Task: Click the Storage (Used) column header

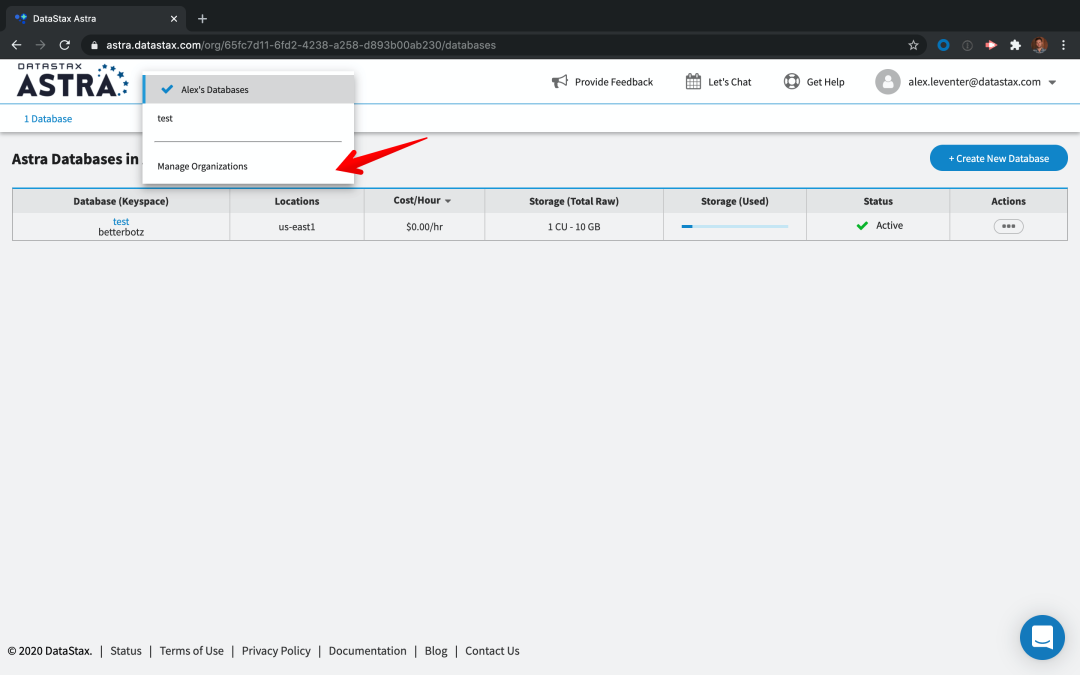Action: point(734,201)
